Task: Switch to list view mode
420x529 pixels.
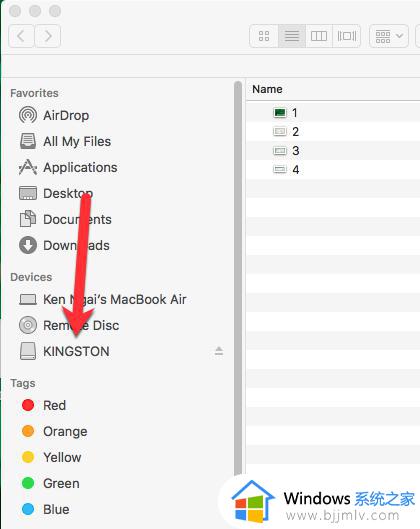Action: pos(292,36)
